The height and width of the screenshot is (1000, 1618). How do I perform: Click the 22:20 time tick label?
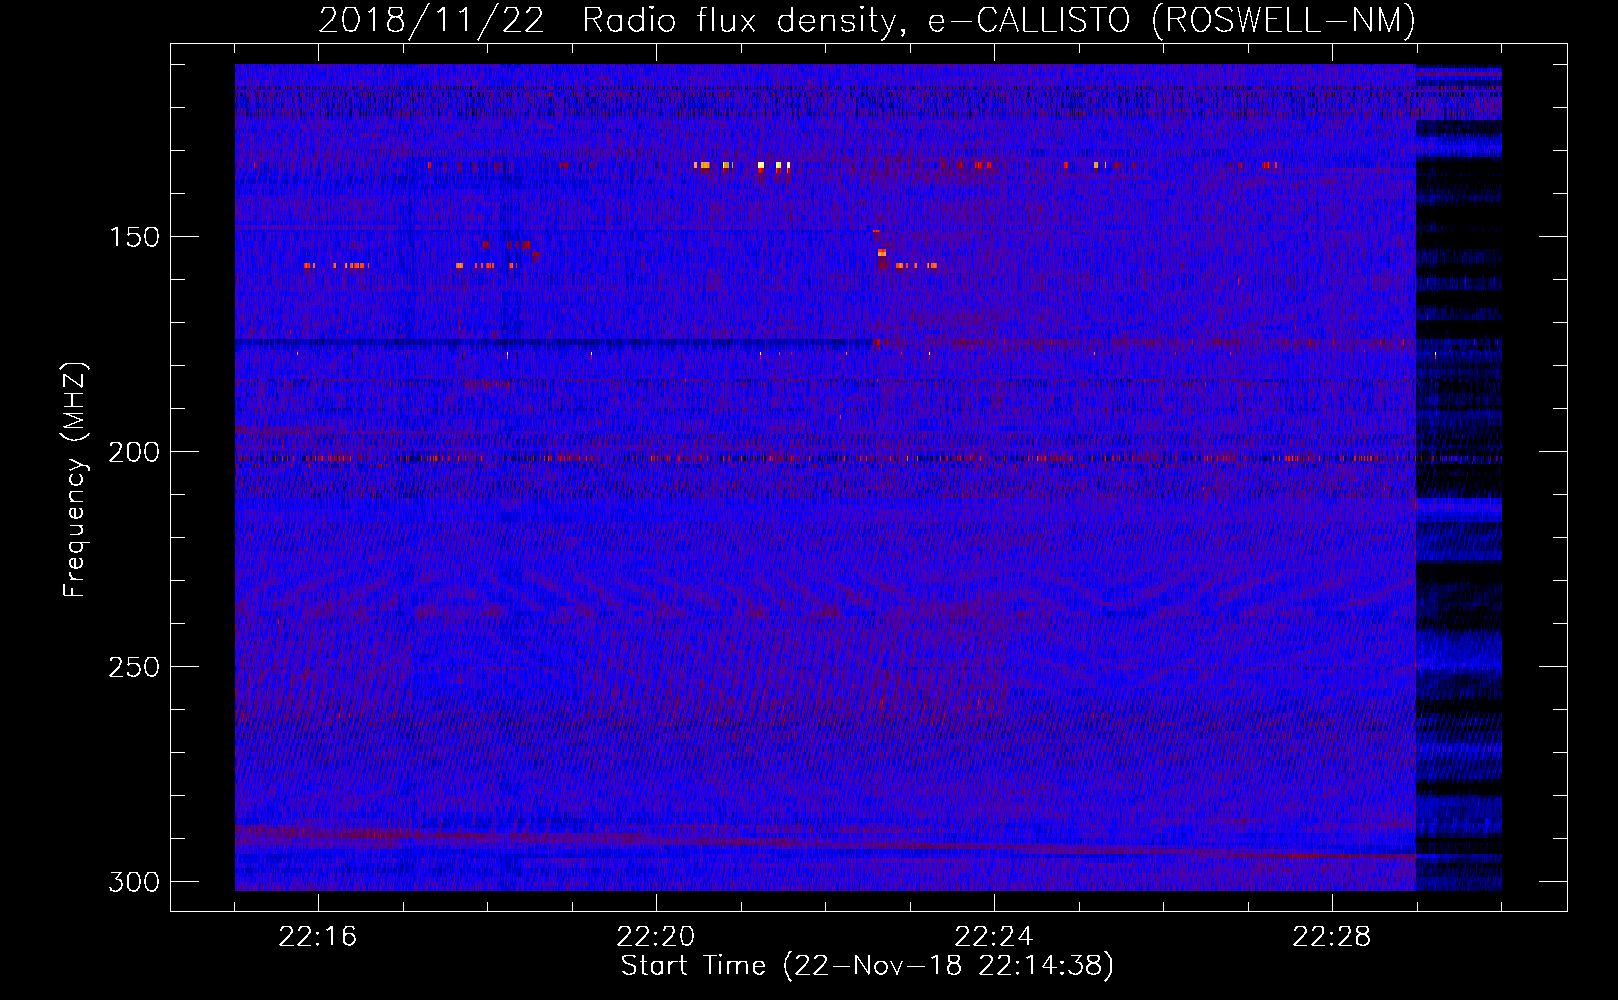tap(656, 937)
